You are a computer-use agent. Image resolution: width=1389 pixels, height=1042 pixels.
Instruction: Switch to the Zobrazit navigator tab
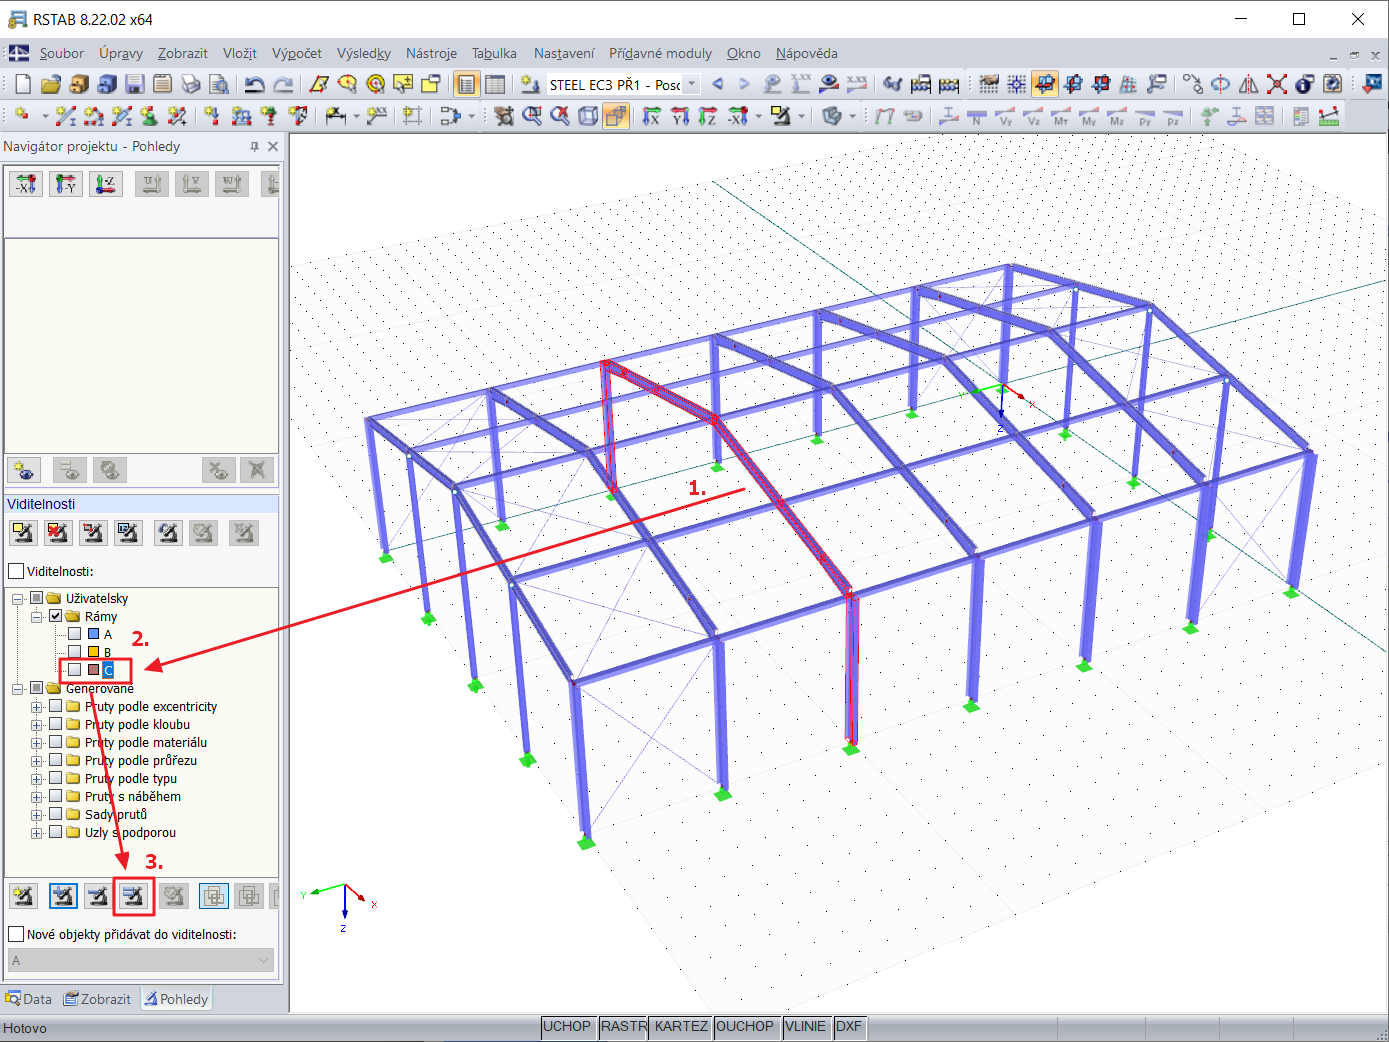tap(97, 999)
